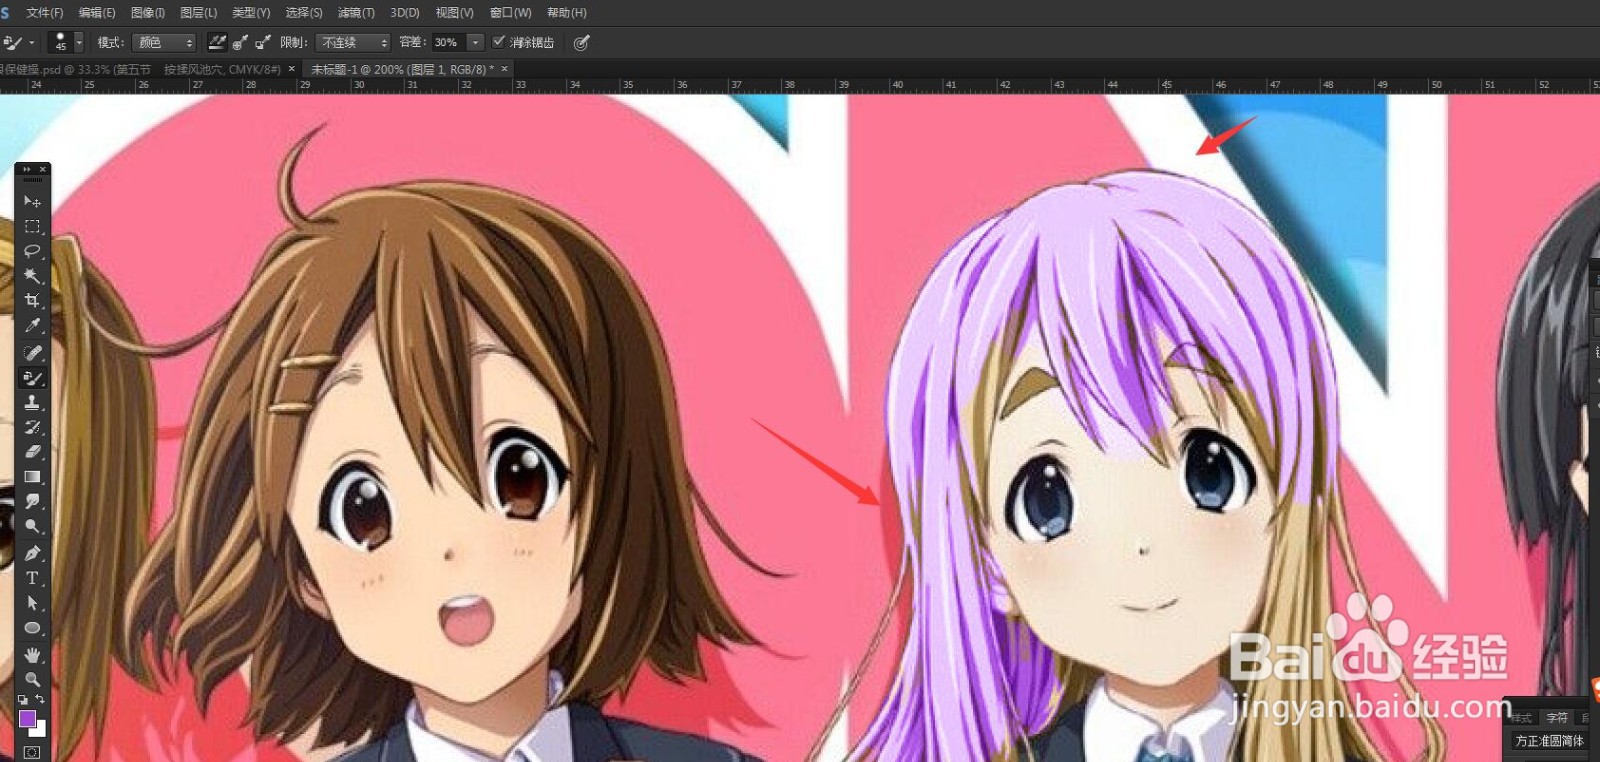
Task: Open the 帮助(H) menu
Action: (567, 13)
